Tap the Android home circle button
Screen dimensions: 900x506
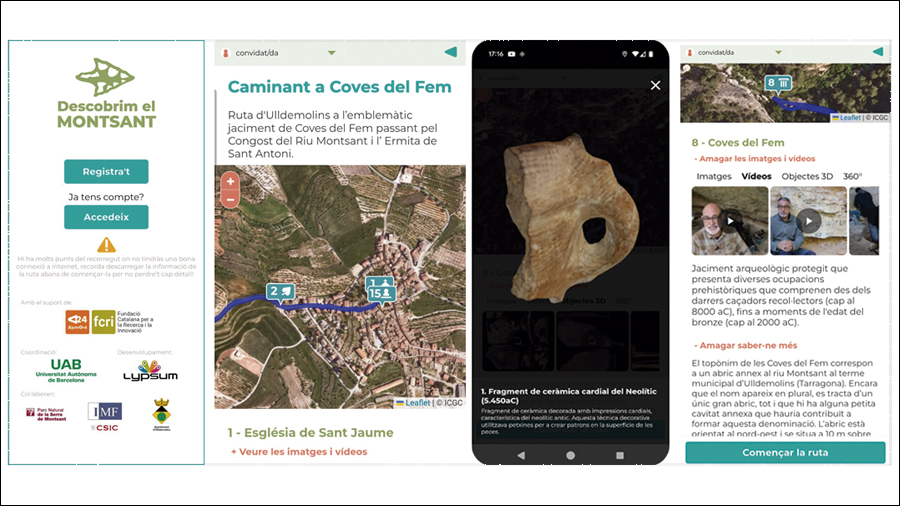tap(570, 454)
